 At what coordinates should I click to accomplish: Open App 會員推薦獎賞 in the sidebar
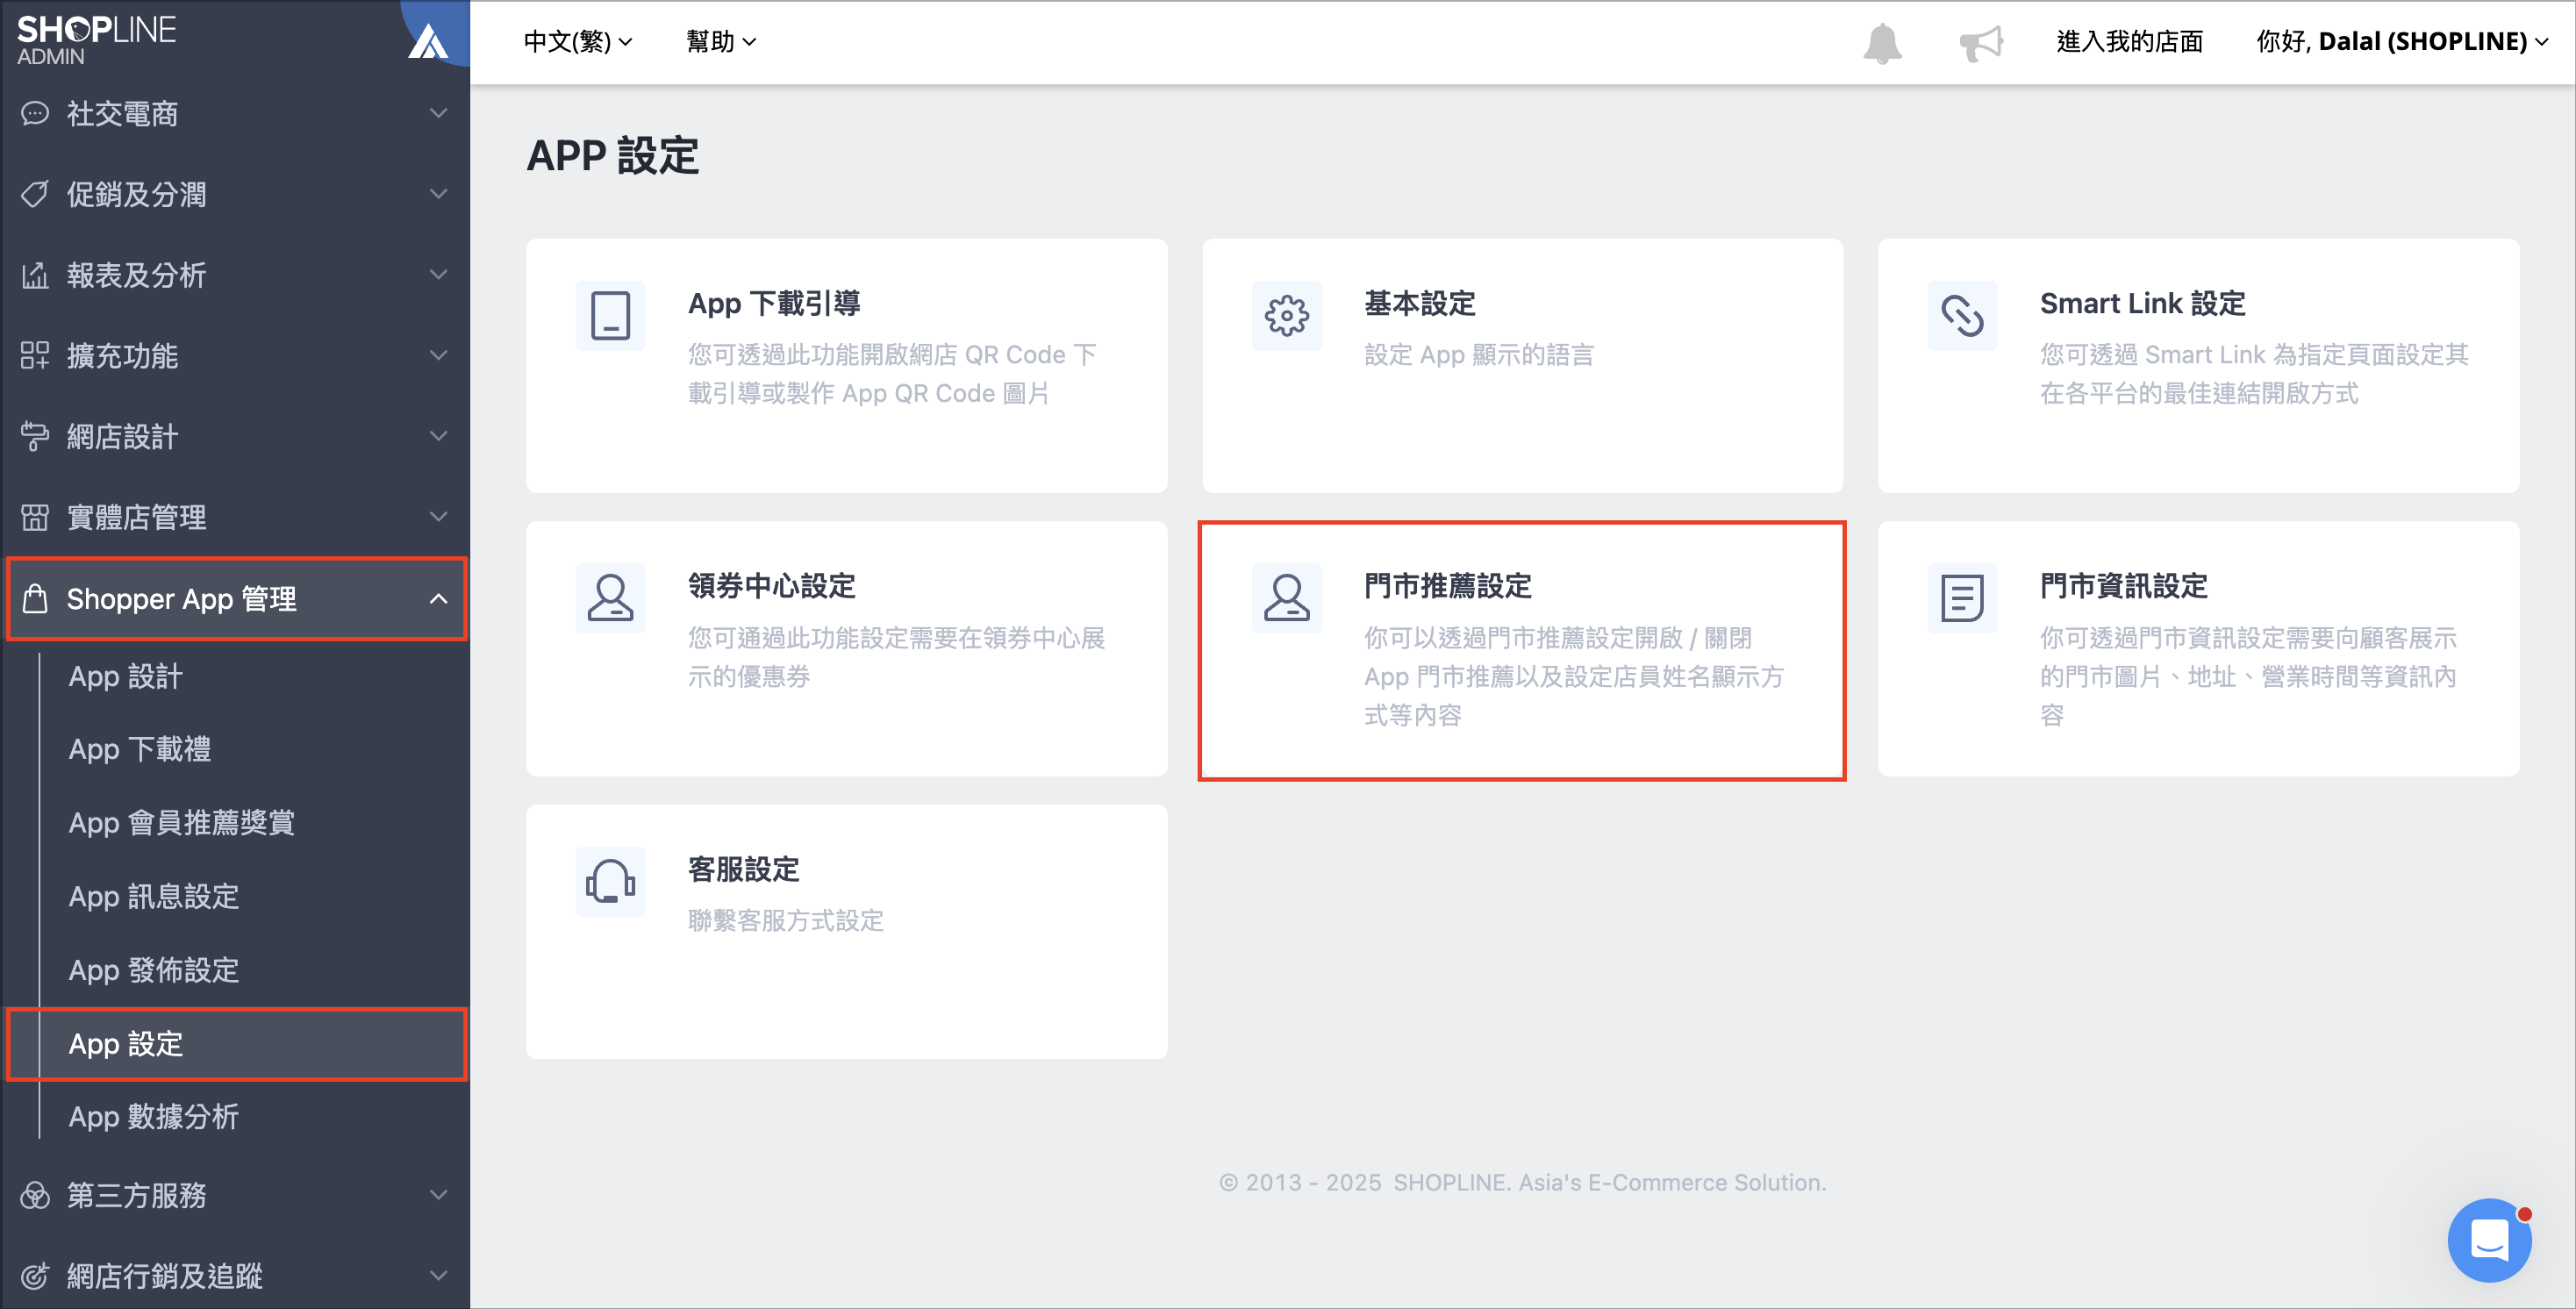(181, 823)
